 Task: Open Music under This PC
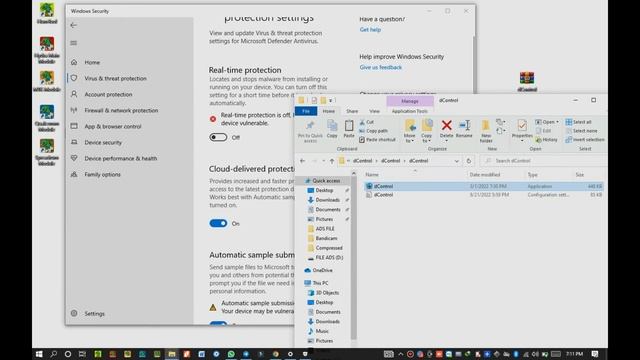coord(322,331)
